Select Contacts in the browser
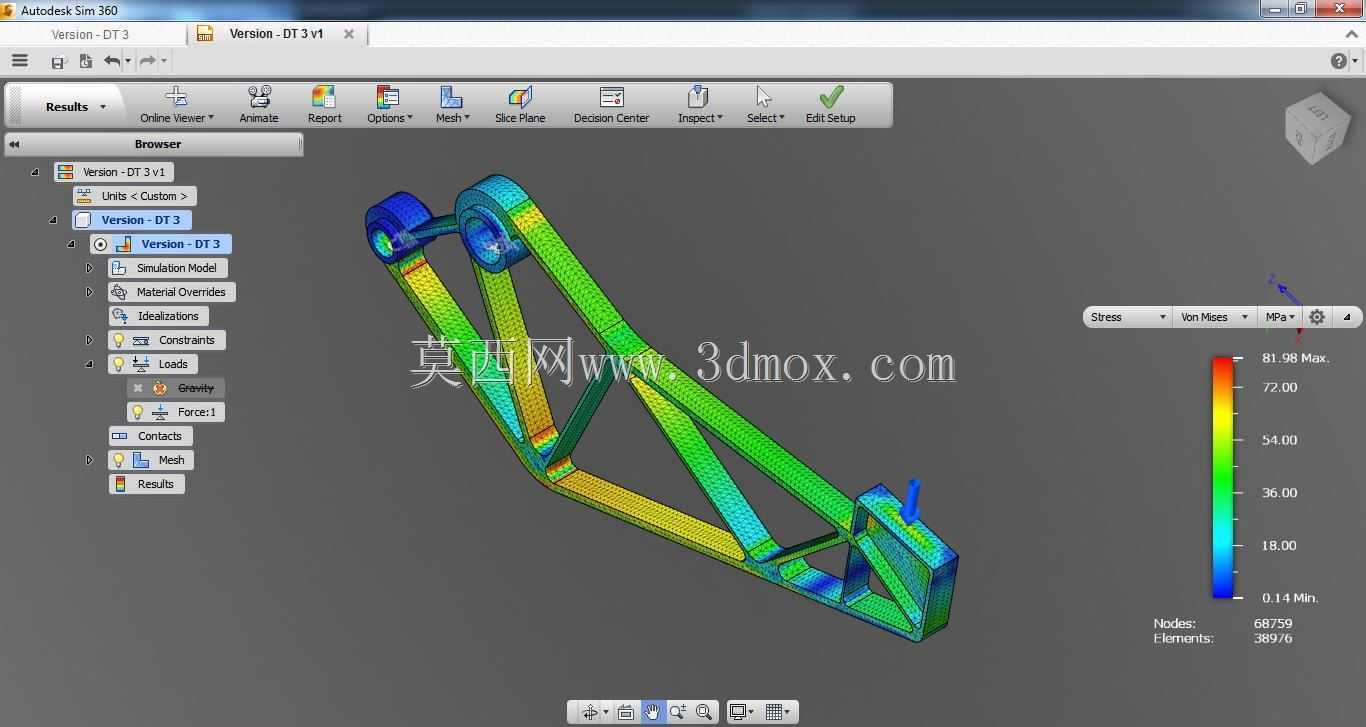1366x727 pixels. 150,436
